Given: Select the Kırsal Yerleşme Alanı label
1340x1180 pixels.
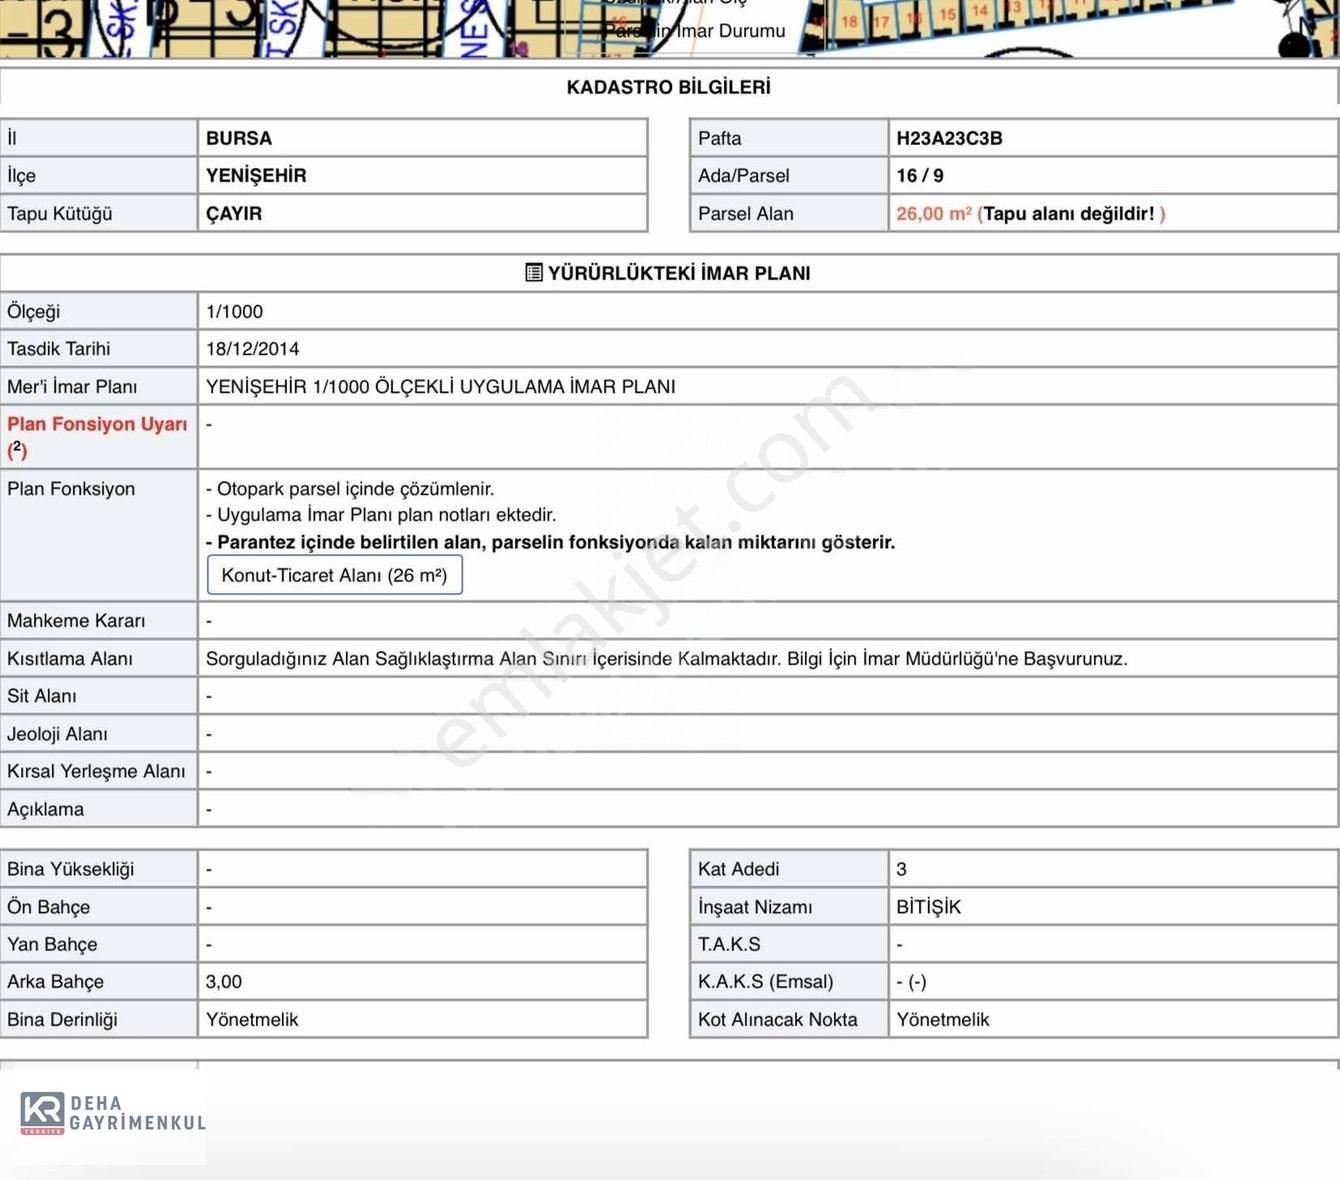Looking at the screenshot, I should click(96, 771).
